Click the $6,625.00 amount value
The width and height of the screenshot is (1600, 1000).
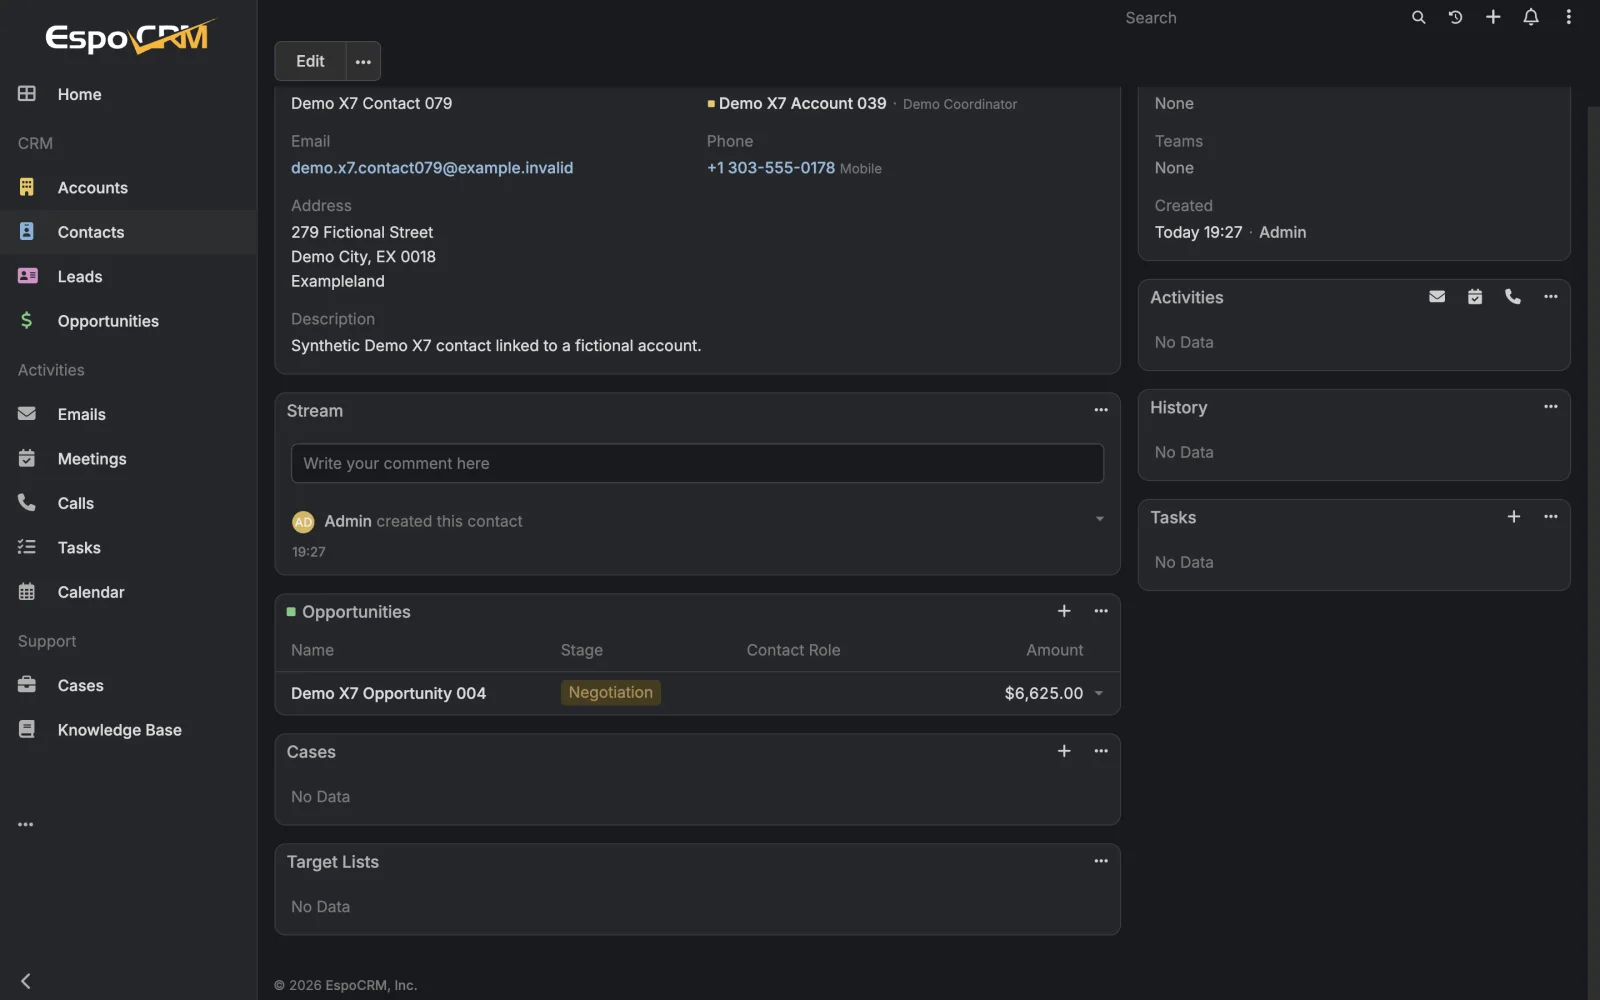pyautogui.click(x=1043, y=693)
